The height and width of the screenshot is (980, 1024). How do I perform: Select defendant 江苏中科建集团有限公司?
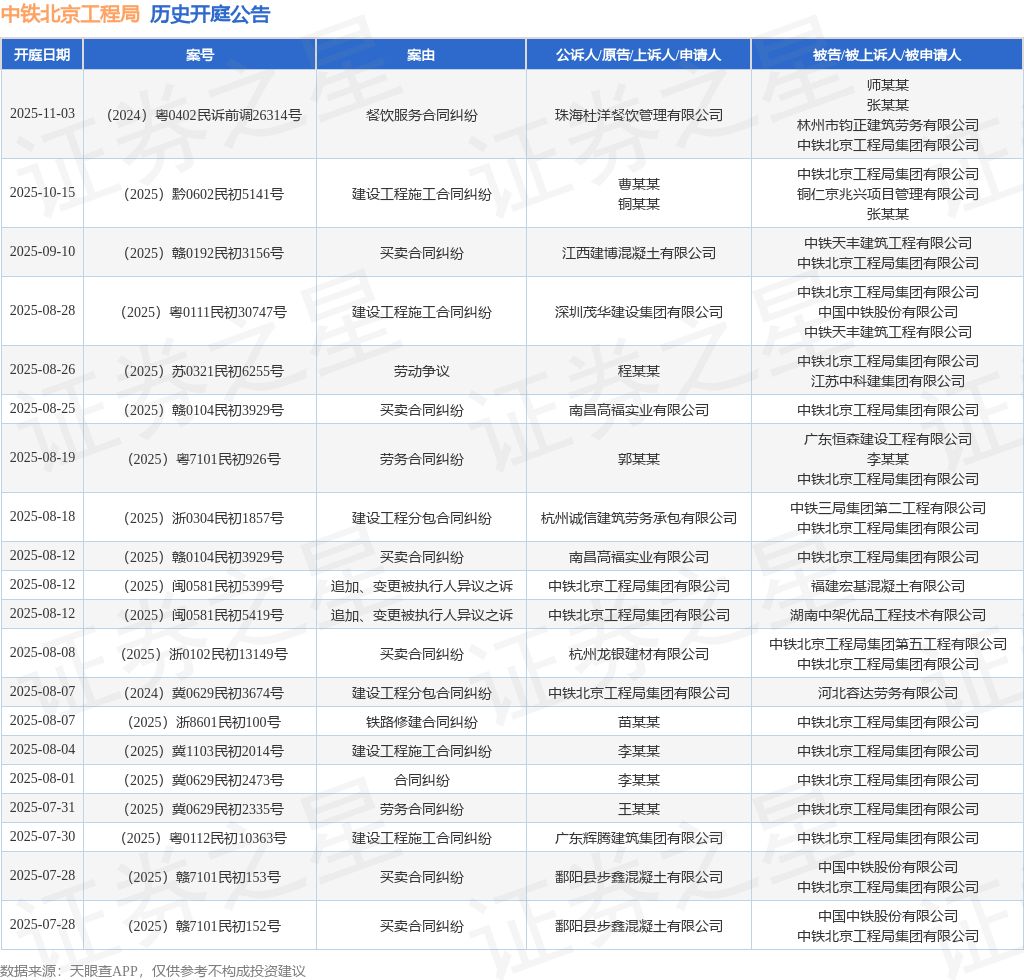pyautogui.click(x=888, y=381)
